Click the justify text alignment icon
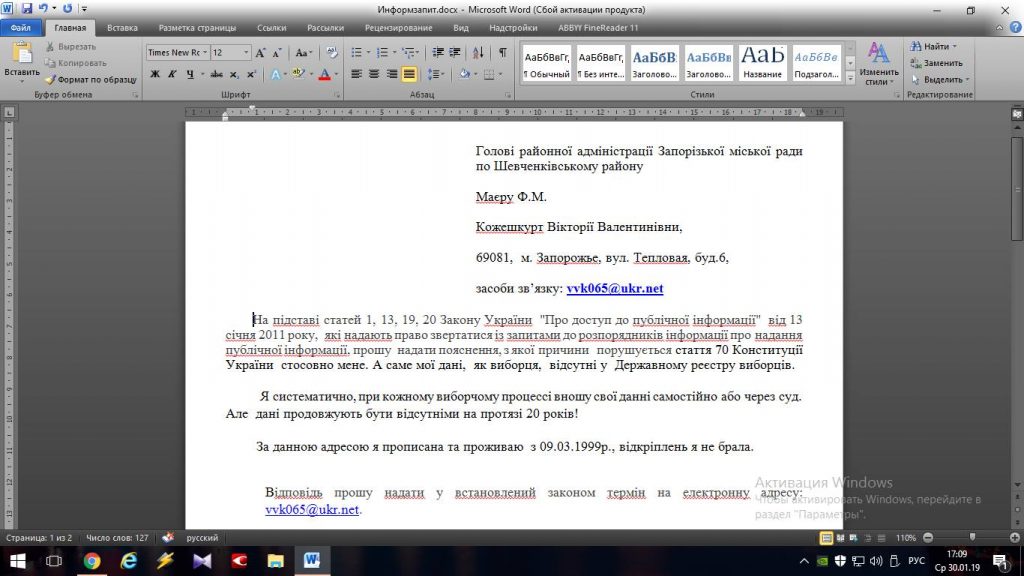The image size is (1024, 576). click(409, 74)
